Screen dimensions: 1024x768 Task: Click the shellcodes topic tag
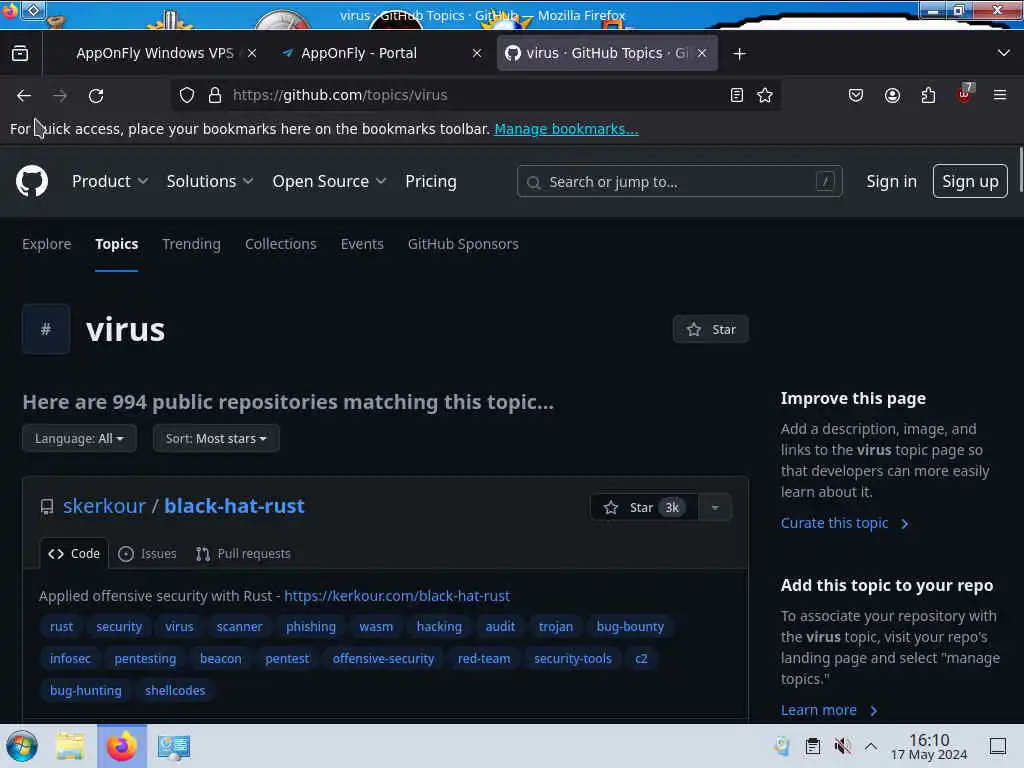pyautogui.click(x=175, y=691)
